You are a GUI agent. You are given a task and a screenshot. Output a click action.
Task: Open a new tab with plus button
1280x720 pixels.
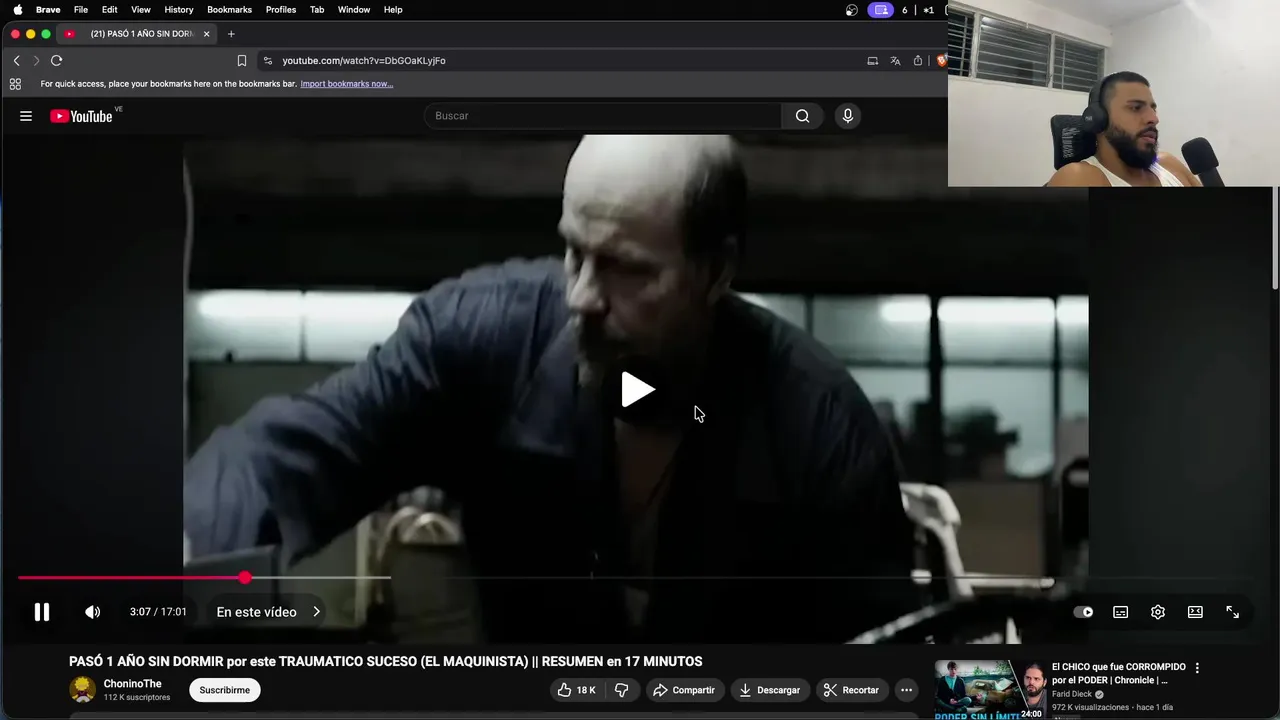coord(231,34)
